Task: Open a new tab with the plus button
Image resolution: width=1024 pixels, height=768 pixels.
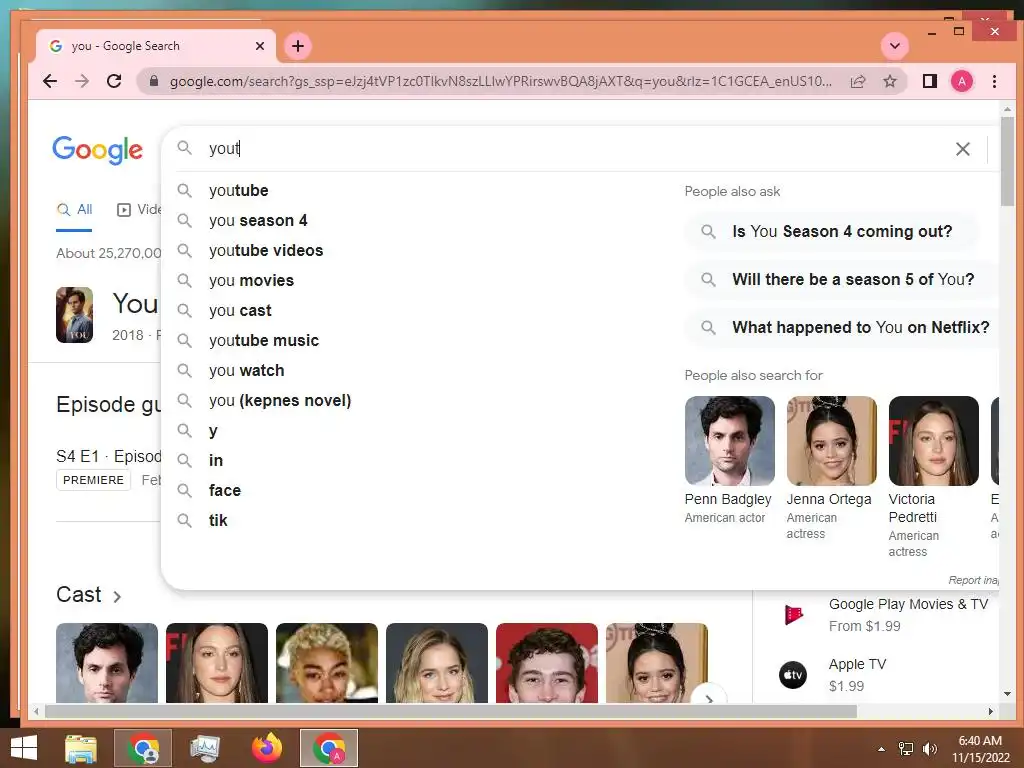Action: (x=298, y=46)
